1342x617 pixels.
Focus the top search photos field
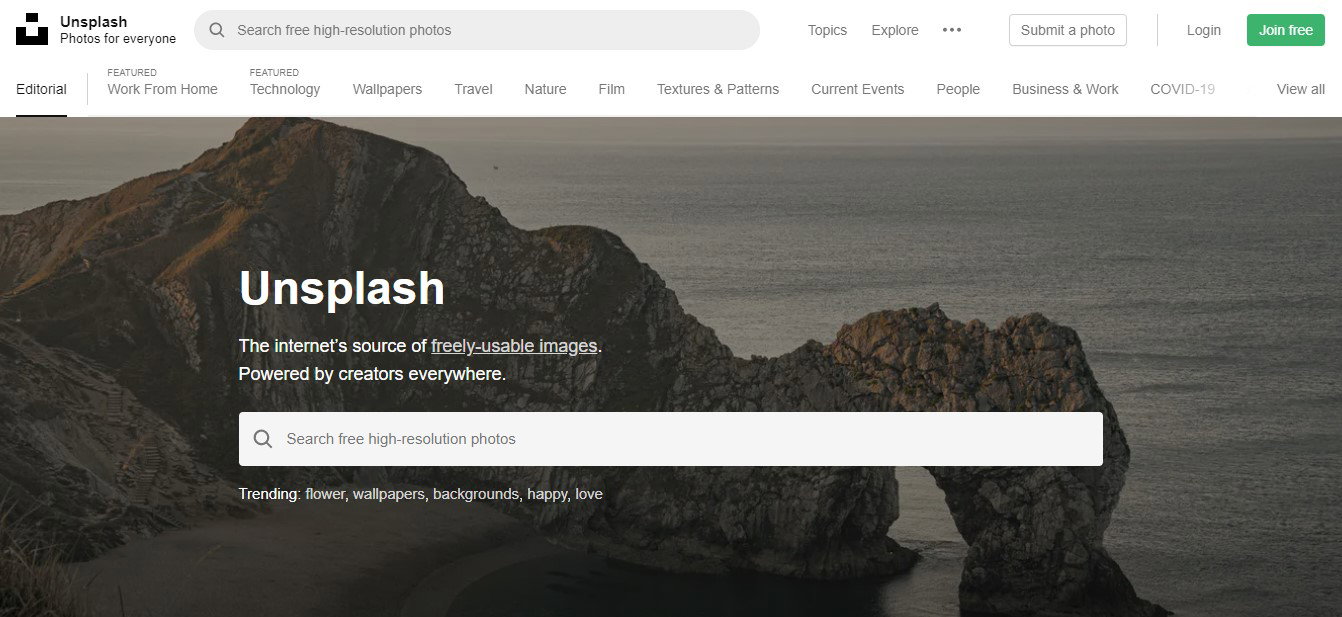tap(477, 30)
